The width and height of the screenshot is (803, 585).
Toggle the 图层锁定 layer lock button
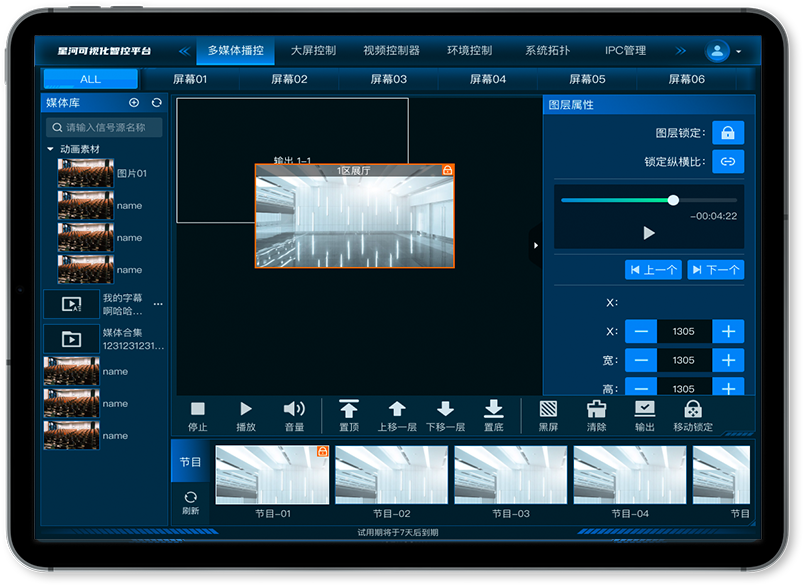tap(727, 133)
